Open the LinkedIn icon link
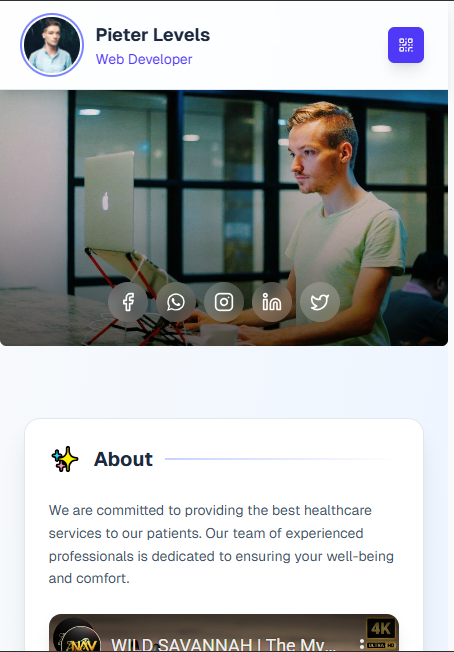Image resolution: width=454 pixels, height=652 pixels. tap(272, 302)
